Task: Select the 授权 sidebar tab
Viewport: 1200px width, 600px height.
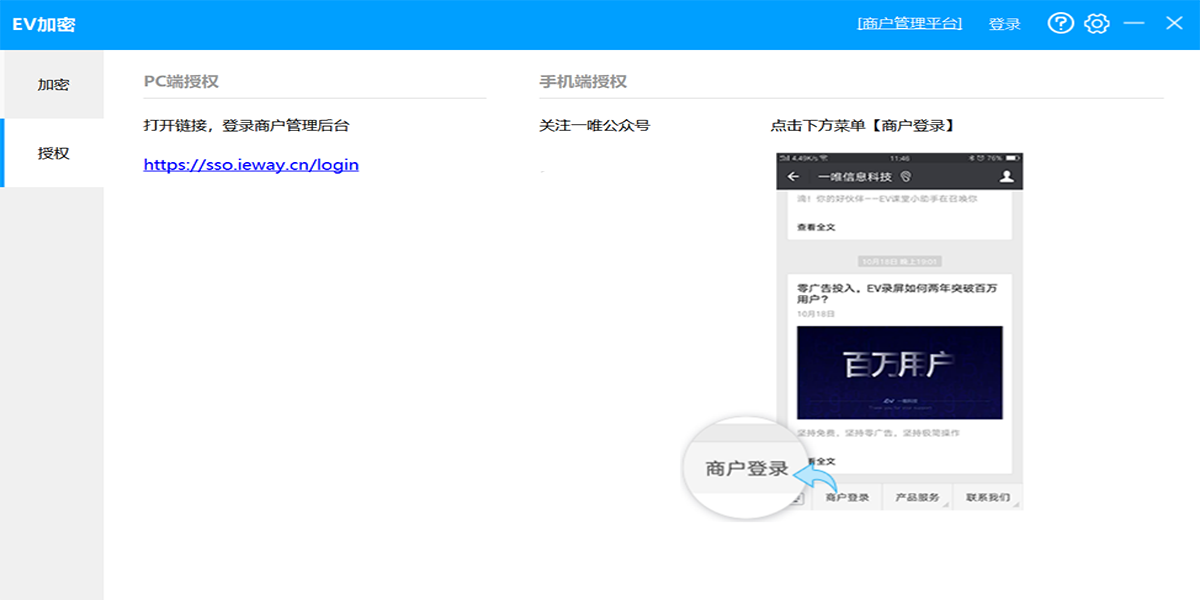Action: click(52, 153)
